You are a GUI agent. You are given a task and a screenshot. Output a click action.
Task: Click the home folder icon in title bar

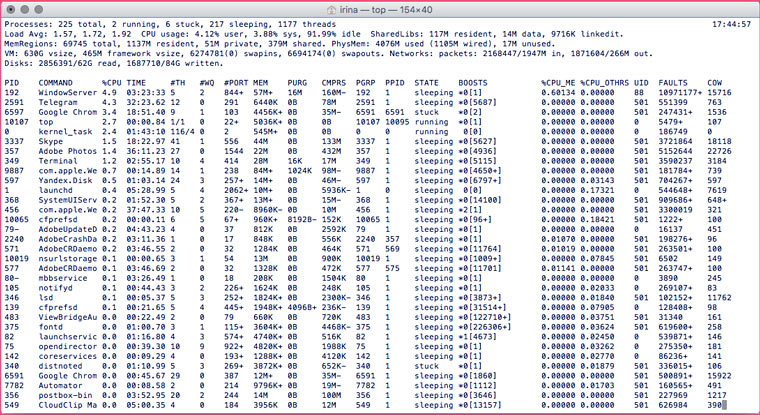[331, 10]
